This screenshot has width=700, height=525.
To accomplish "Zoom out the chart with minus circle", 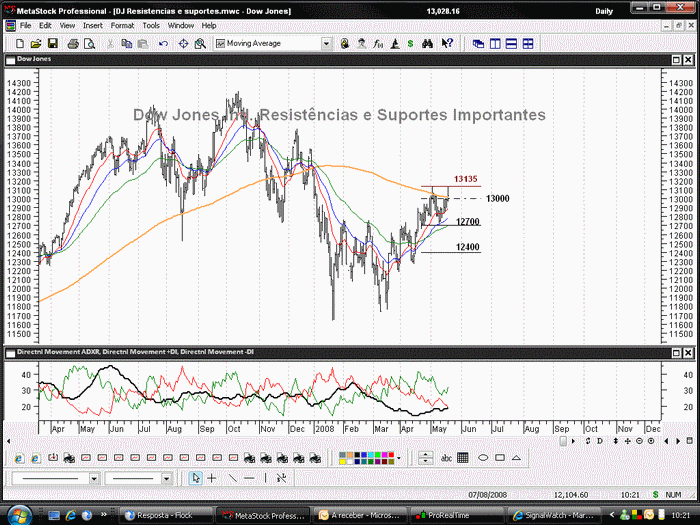I will (639, 441).
